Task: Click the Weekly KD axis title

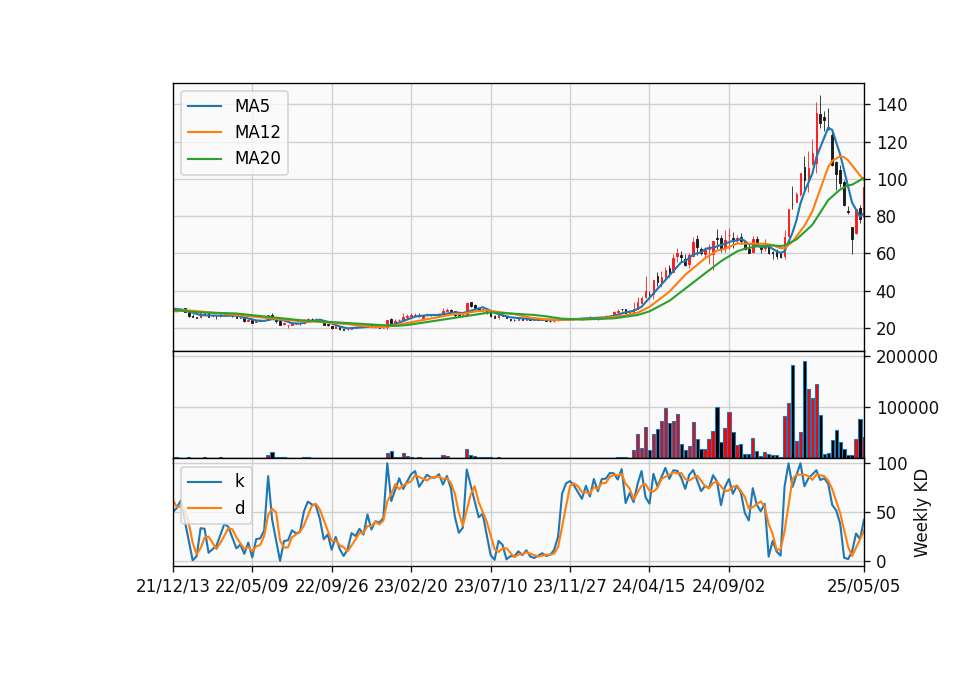Action: (921, 513)
